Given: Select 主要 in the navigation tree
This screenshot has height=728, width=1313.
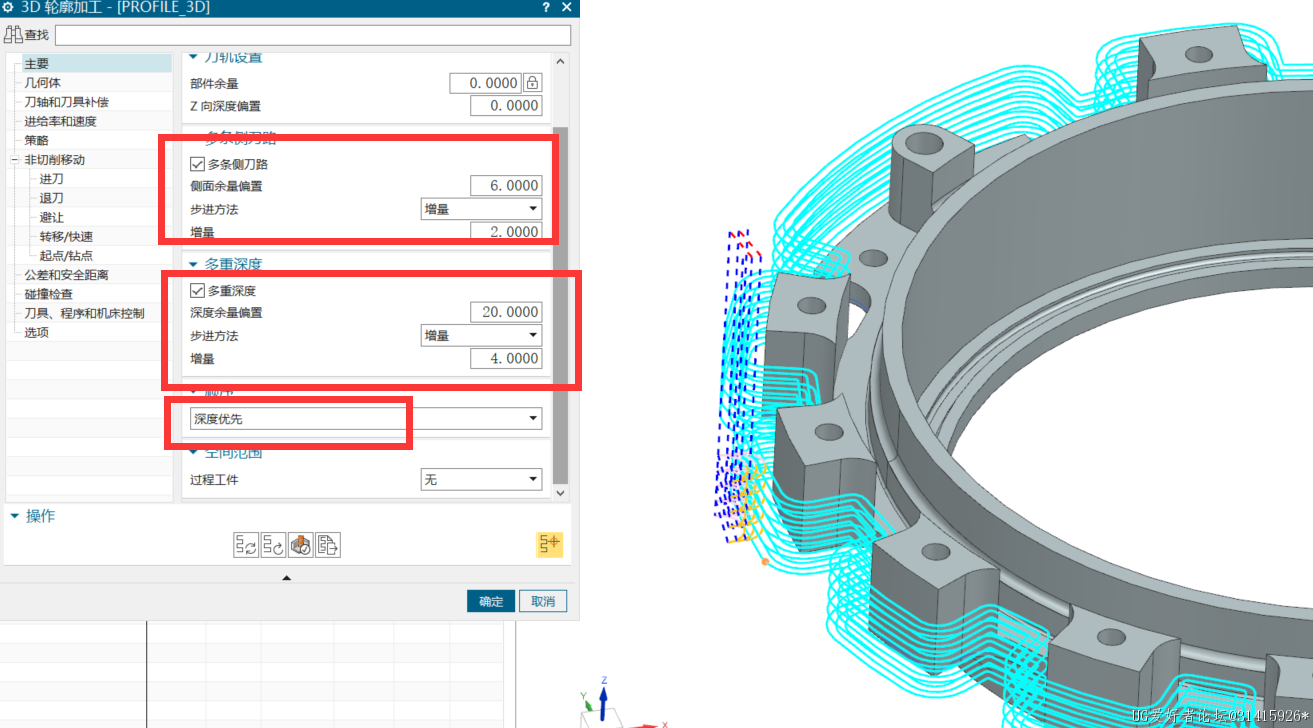Looking at the screenshot, I should click(37, 64).
